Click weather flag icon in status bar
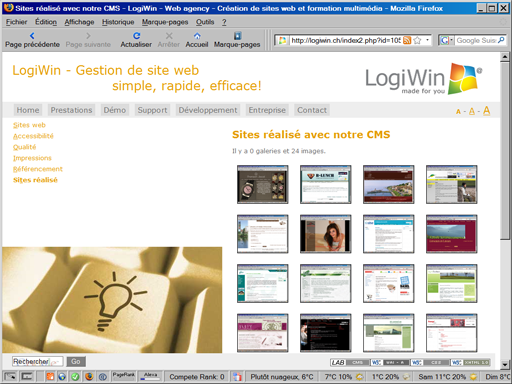 237,377
